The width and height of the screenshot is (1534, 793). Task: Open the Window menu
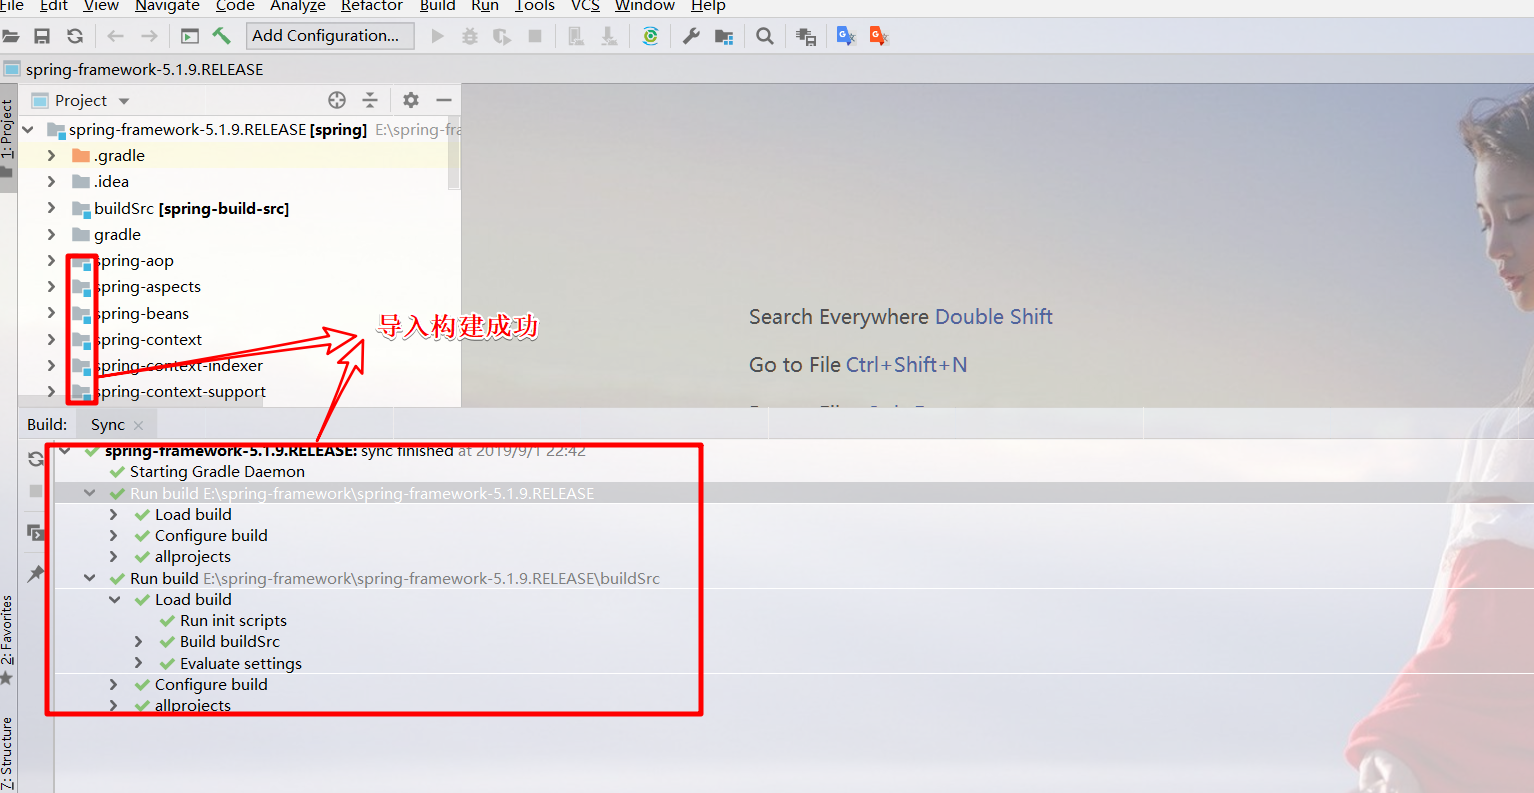645,6
